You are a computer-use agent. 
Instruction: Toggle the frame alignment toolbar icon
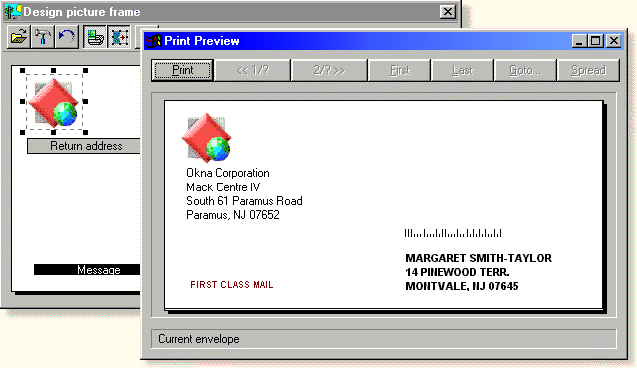click(x=119, y=37)
